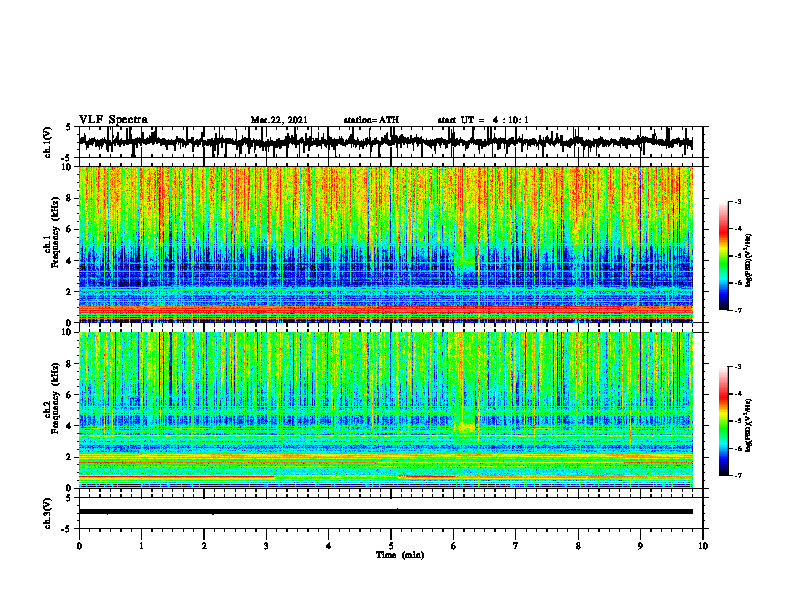Viewport: 792px width, 612px height.
Task: Click the ch.1 spectrogram panel
Action: coord(386,244)
